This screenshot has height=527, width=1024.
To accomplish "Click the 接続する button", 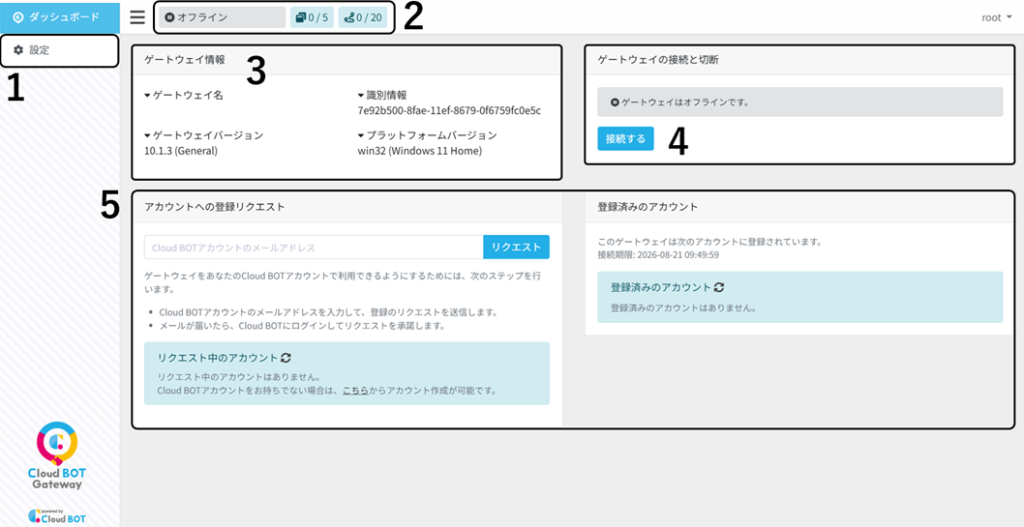I will tap(626, 138).
